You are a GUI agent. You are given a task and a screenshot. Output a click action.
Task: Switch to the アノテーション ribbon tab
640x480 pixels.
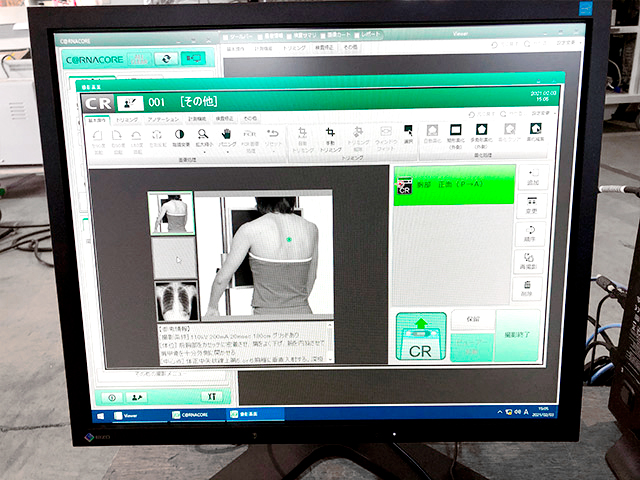[x=163, y=119]
